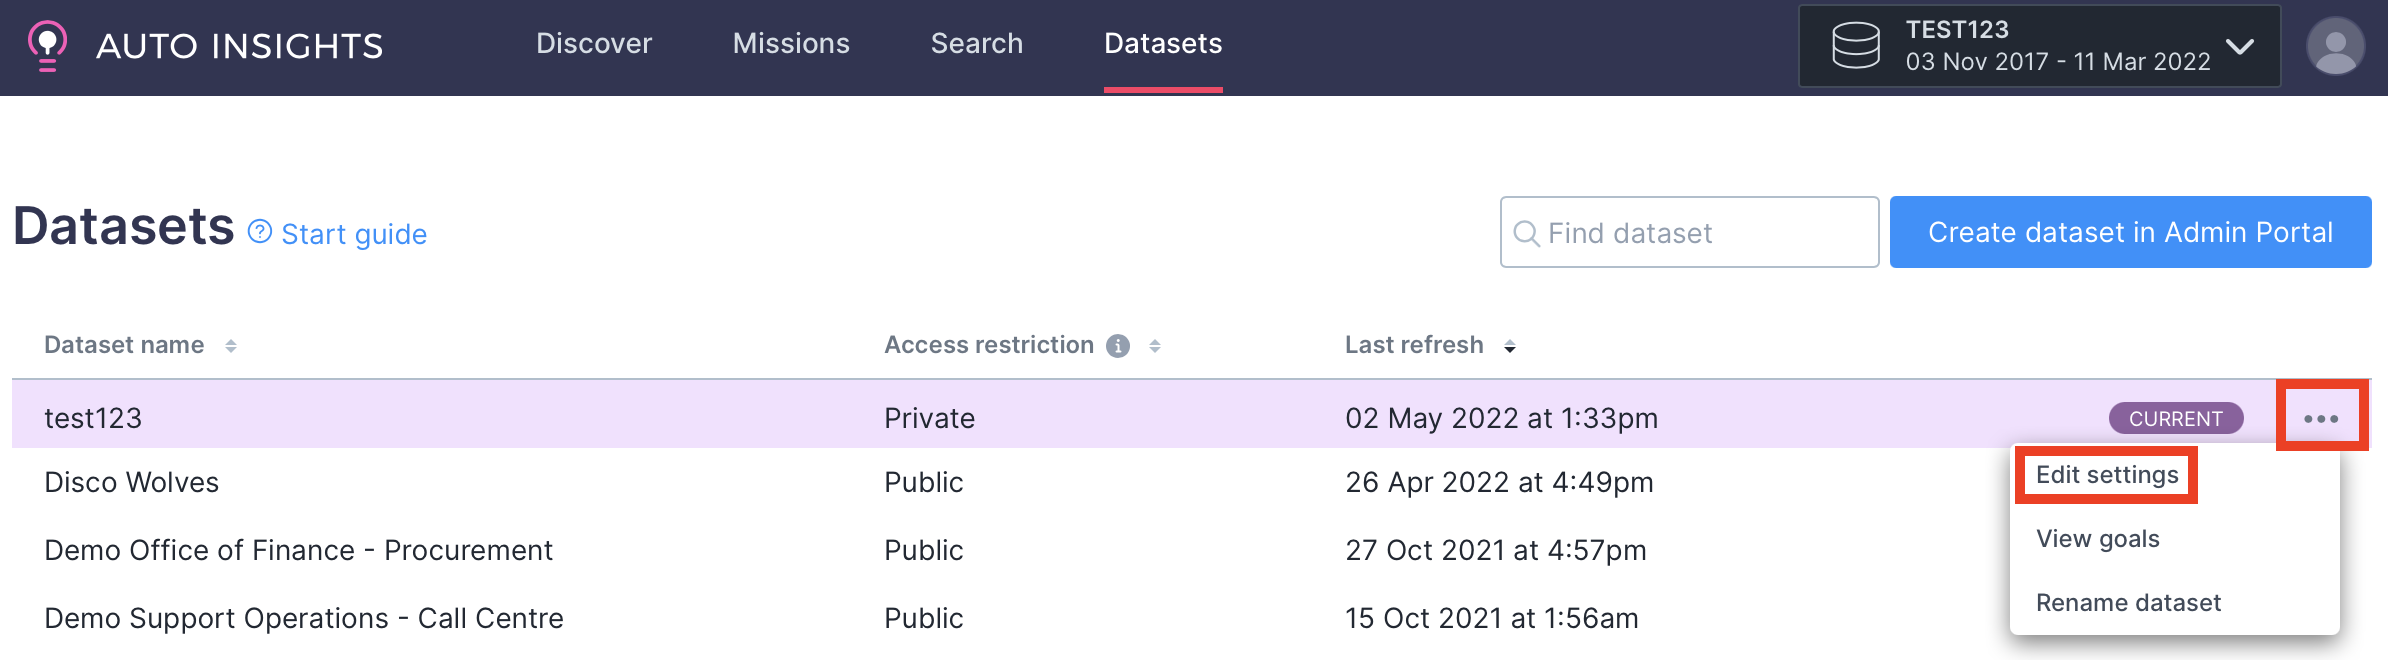The width and height of the screenshot is (2388, 660).
Task: Switch to the Discover tab
Action: coord(594,44)
